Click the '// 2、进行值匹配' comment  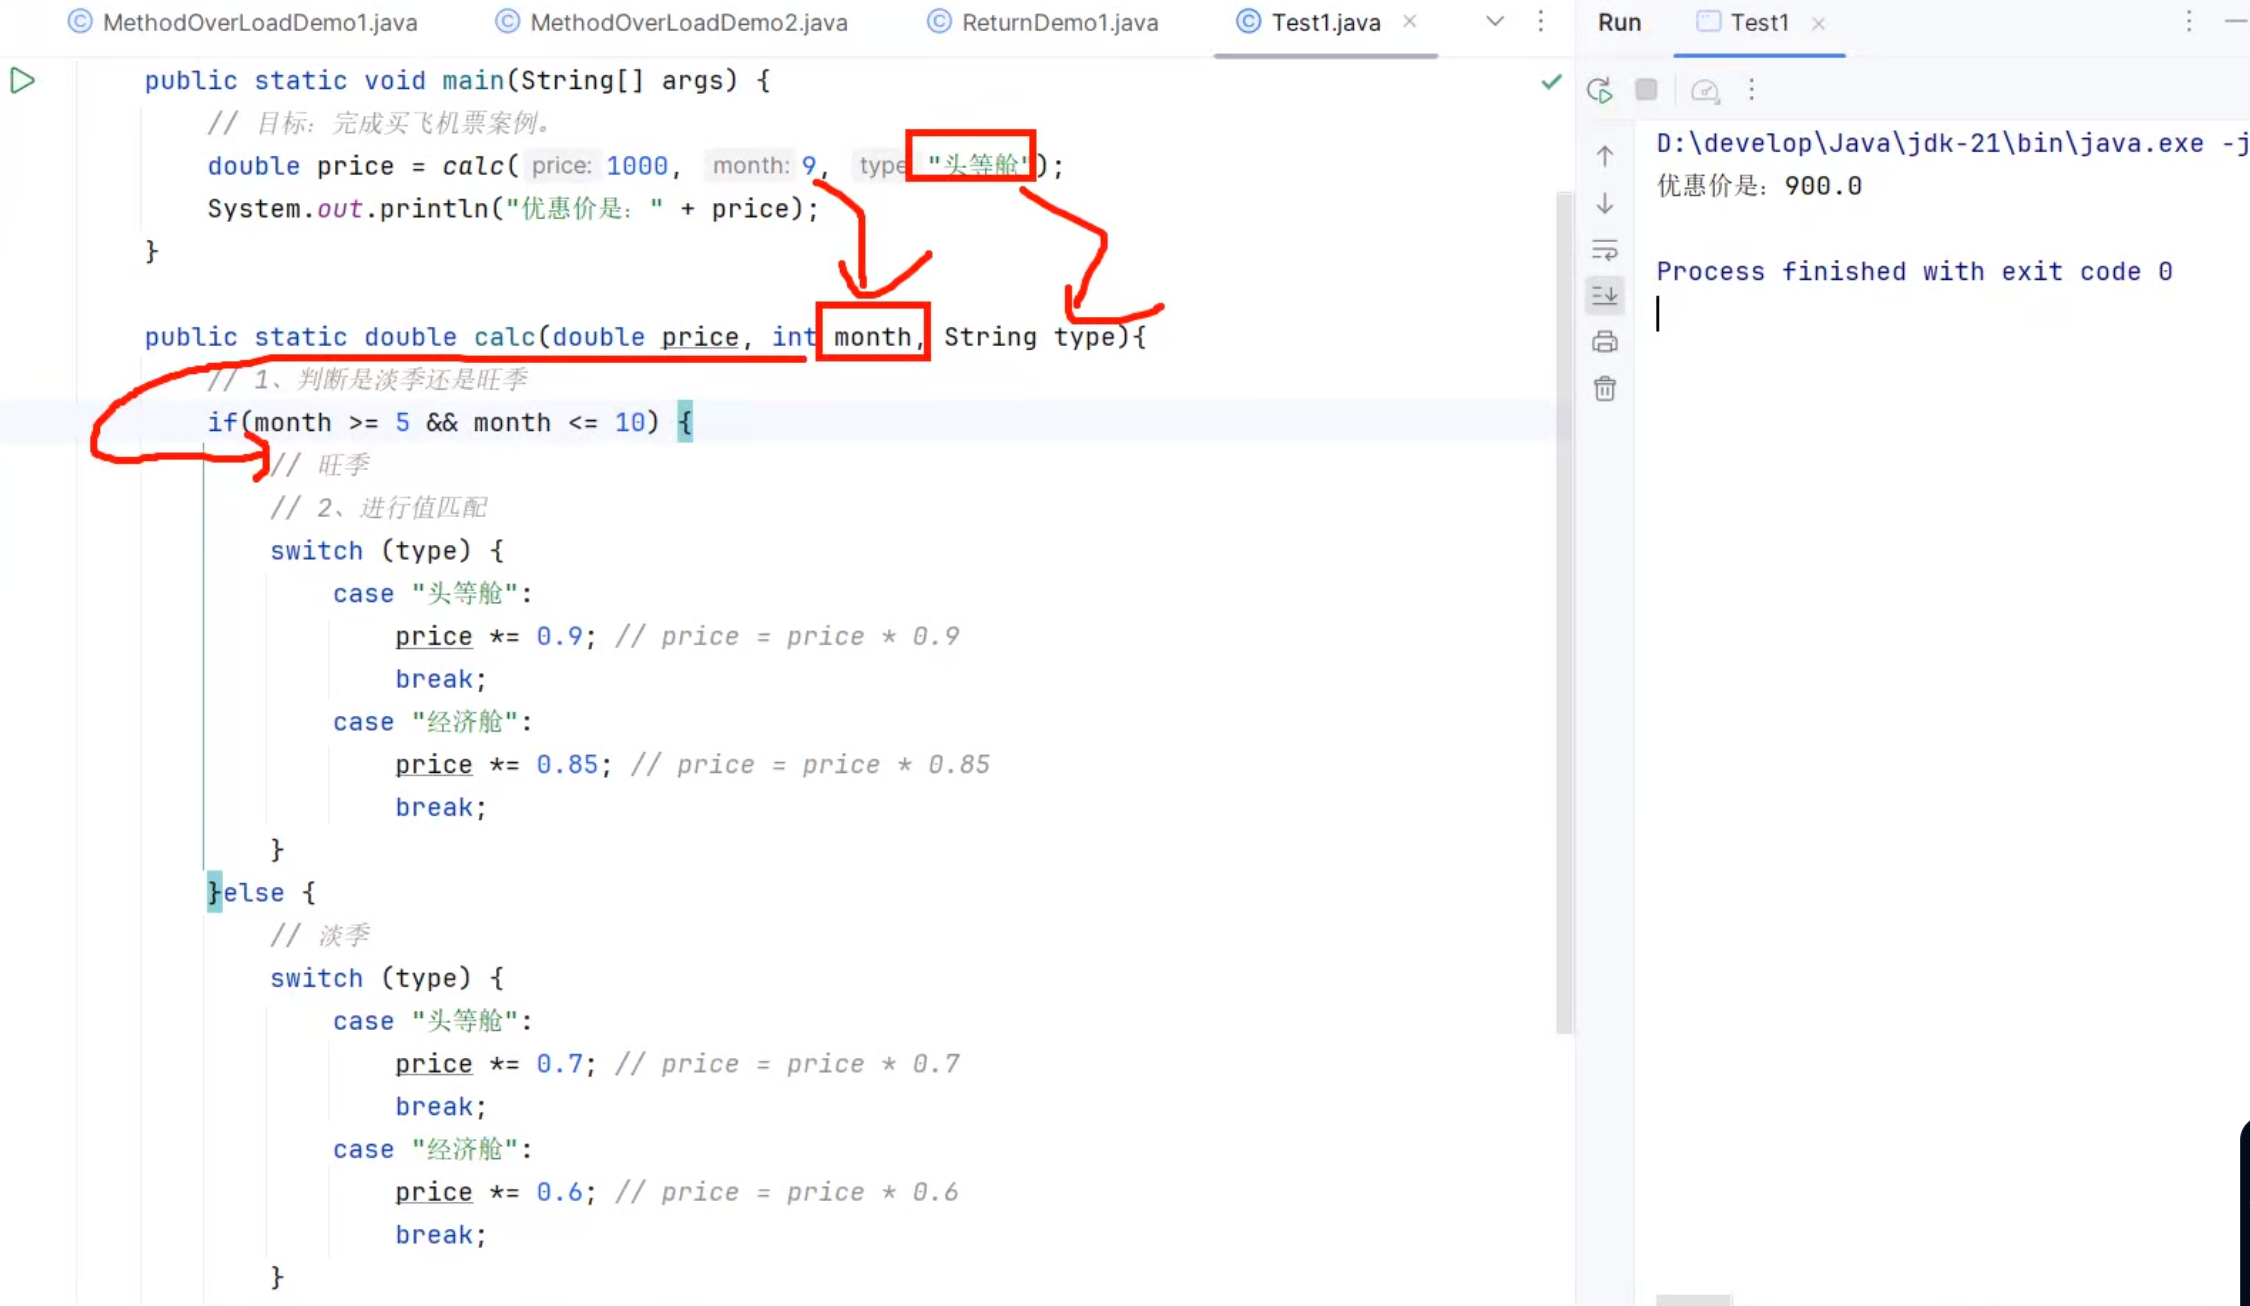coord(379,508)
